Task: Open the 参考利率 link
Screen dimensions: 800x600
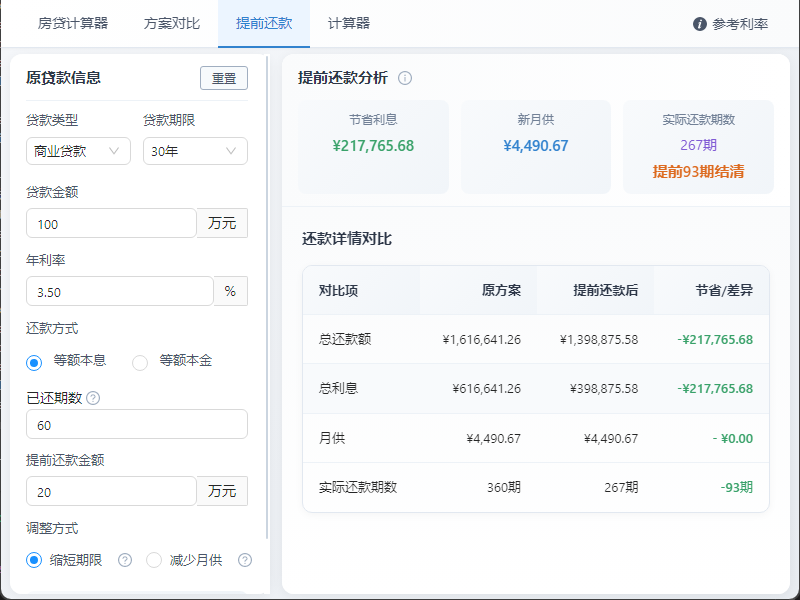Action: click(x=740, y=24)
